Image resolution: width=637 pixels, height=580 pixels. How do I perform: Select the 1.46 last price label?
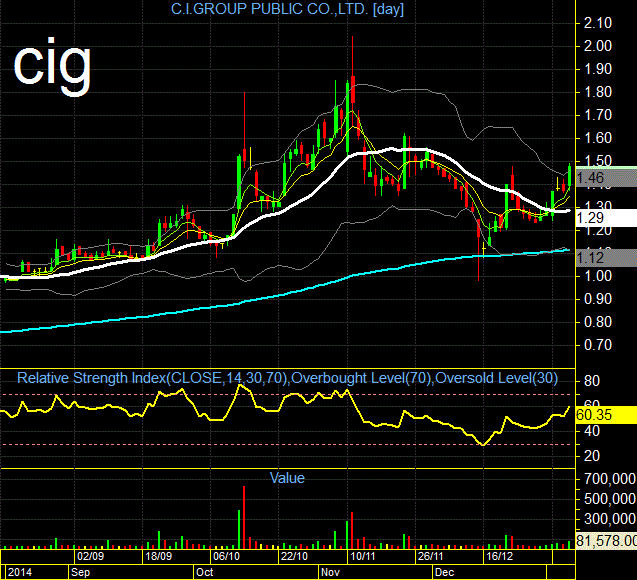606,178
